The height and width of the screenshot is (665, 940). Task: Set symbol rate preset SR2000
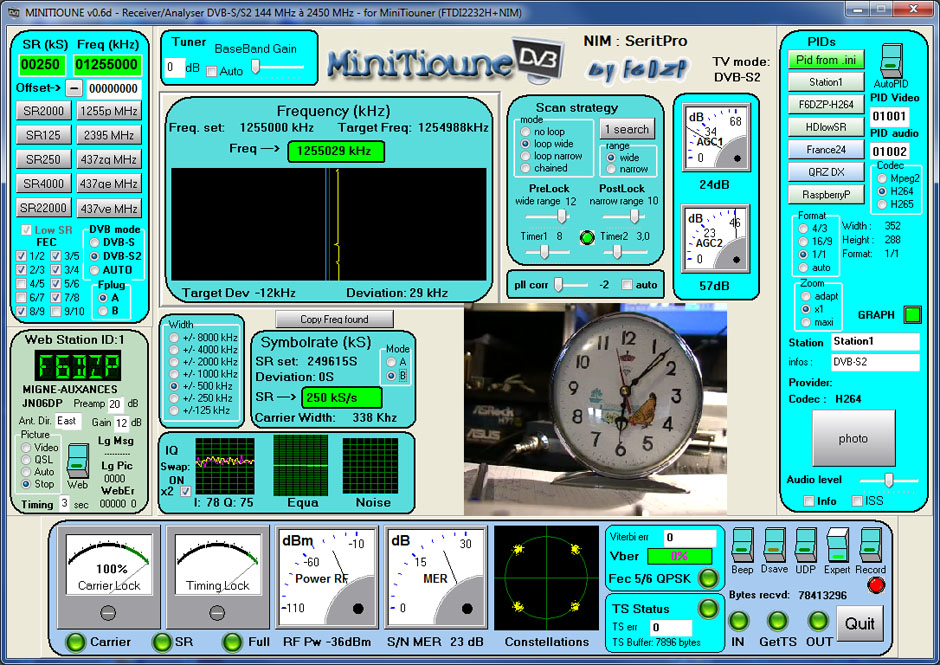[43, 111]
